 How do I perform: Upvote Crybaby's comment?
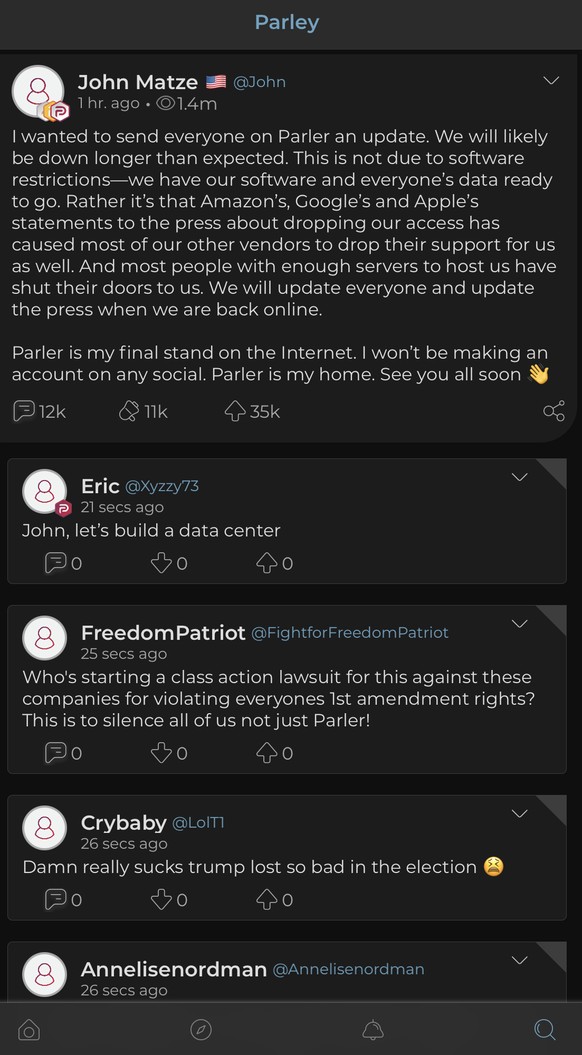pyautogui.click(x=267, y=900)
